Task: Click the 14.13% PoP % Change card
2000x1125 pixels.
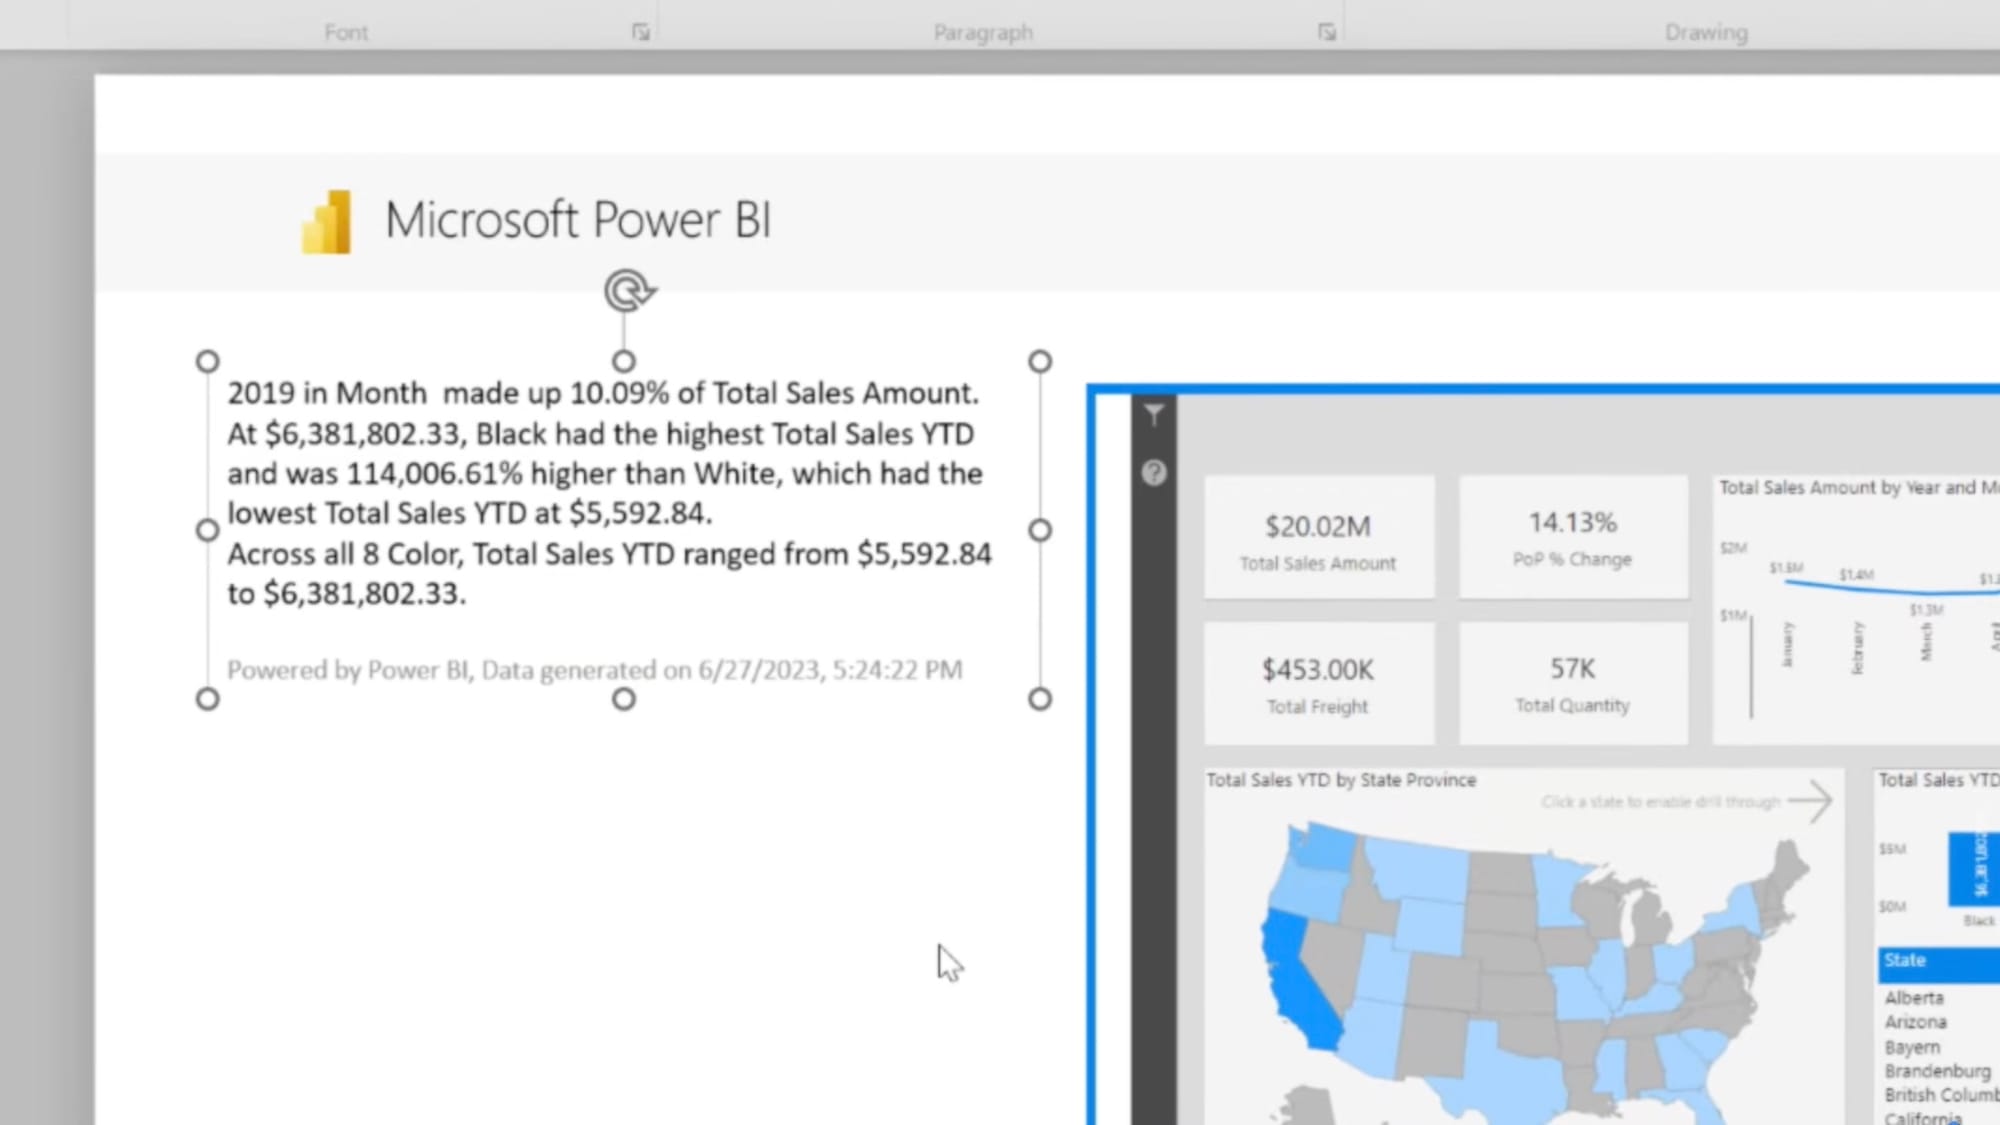Action: [1573, 538]
